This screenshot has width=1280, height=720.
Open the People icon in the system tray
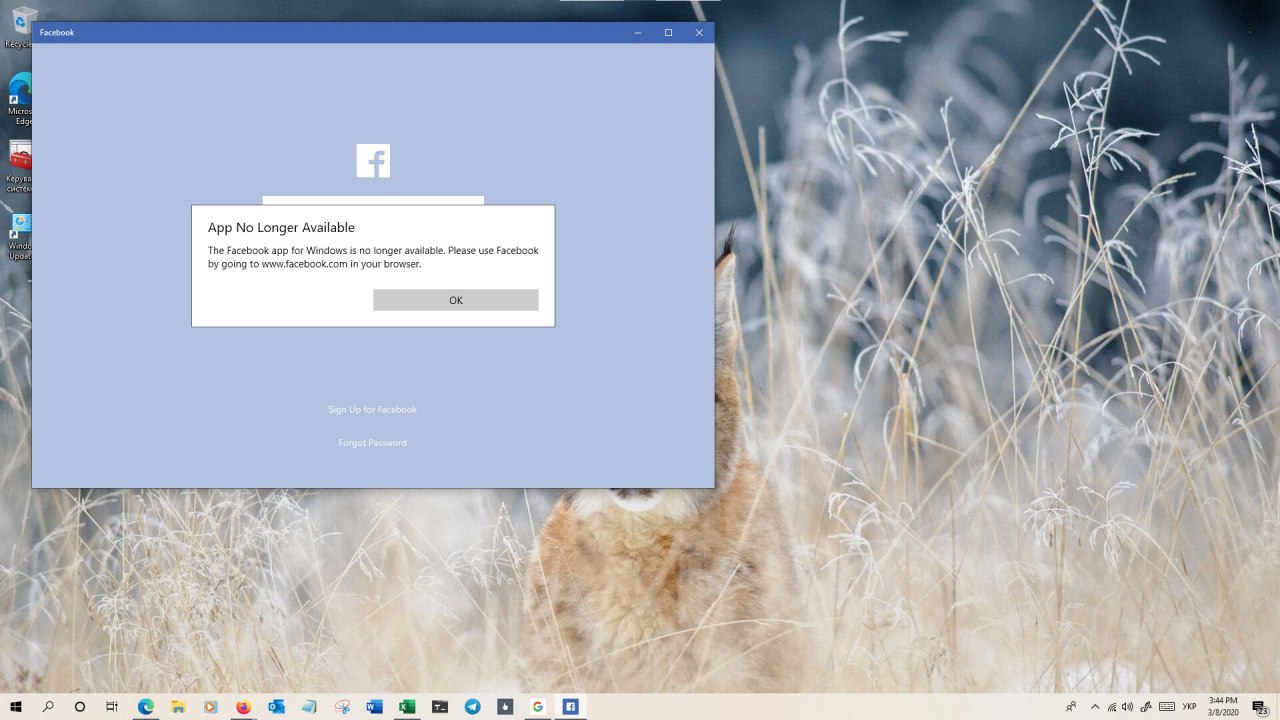[1071, 706]
